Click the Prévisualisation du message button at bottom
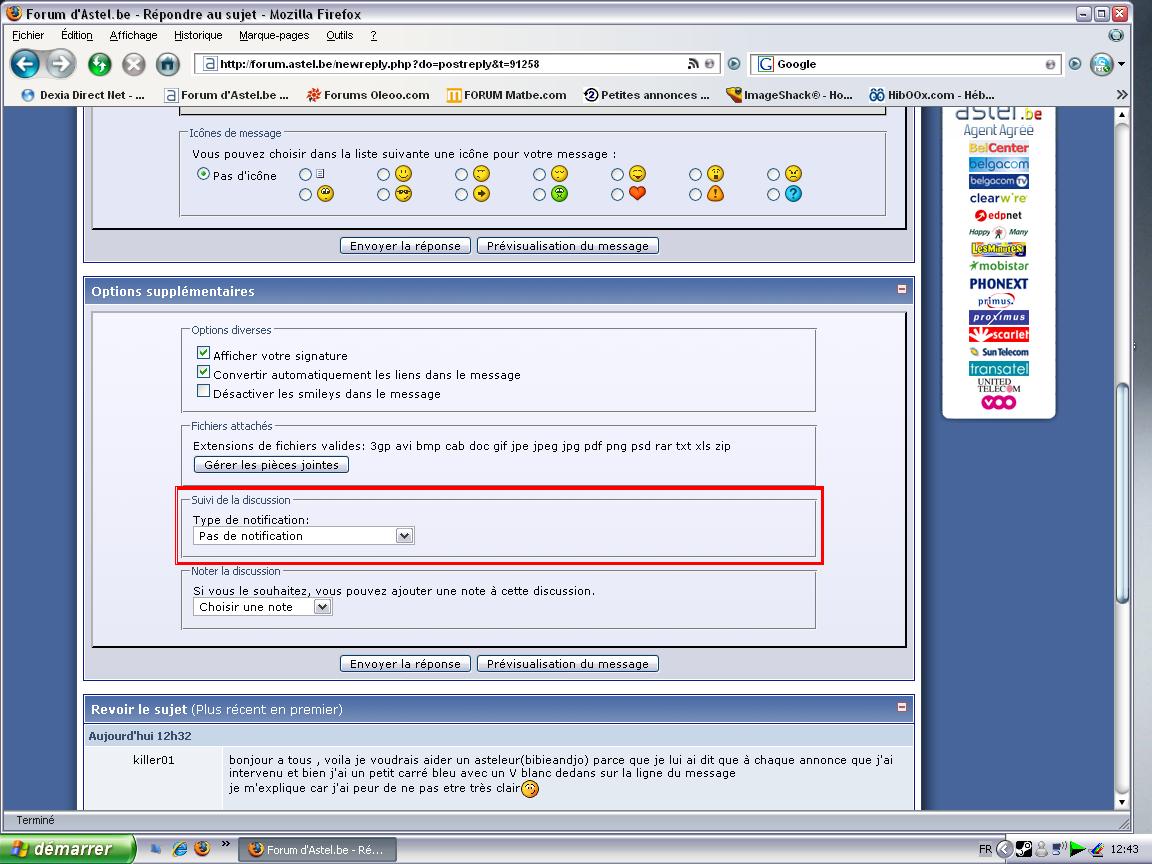This screenshot has width=1152, height=864. click(567, 663)
